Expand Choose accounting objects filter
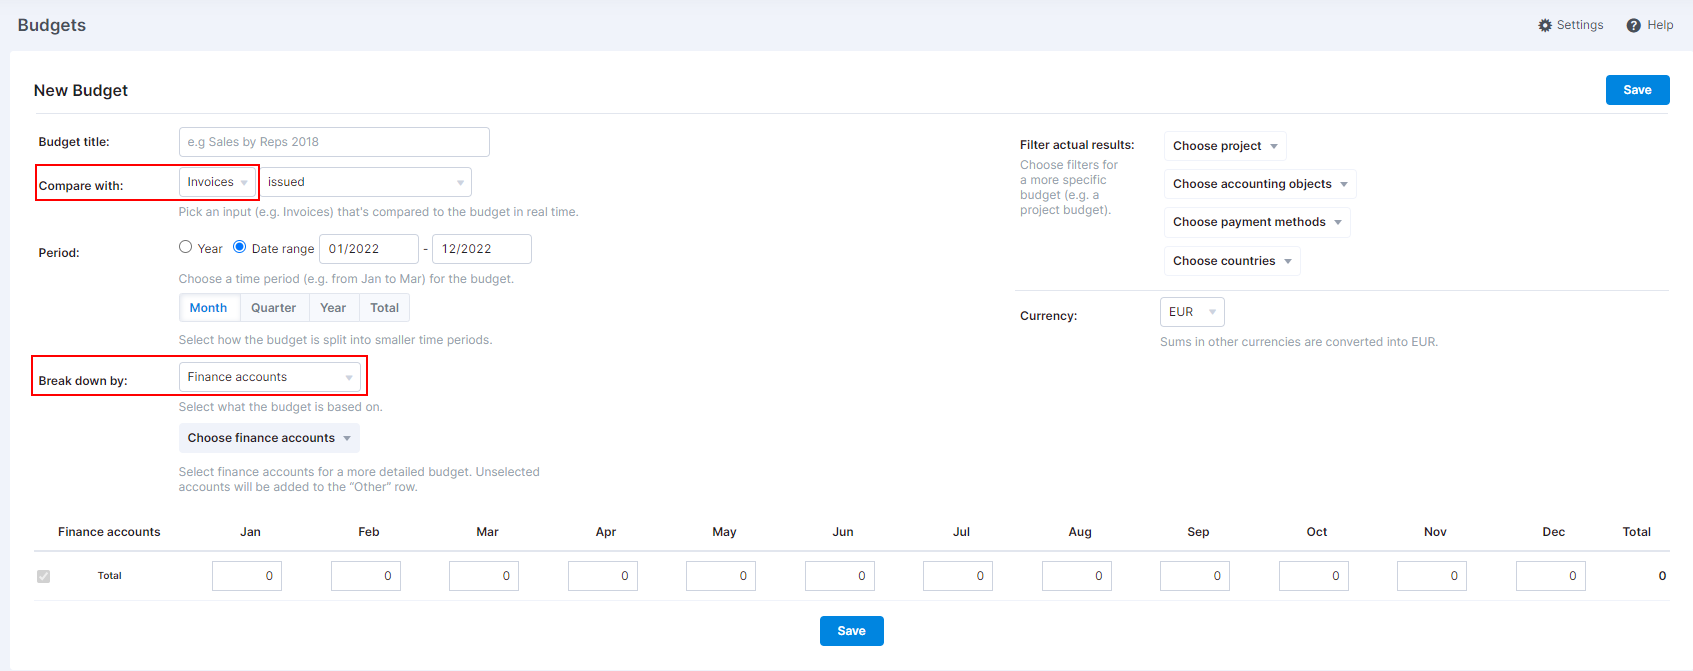The height and width of the screenshot is (671, 1693). coord(1260,184)
